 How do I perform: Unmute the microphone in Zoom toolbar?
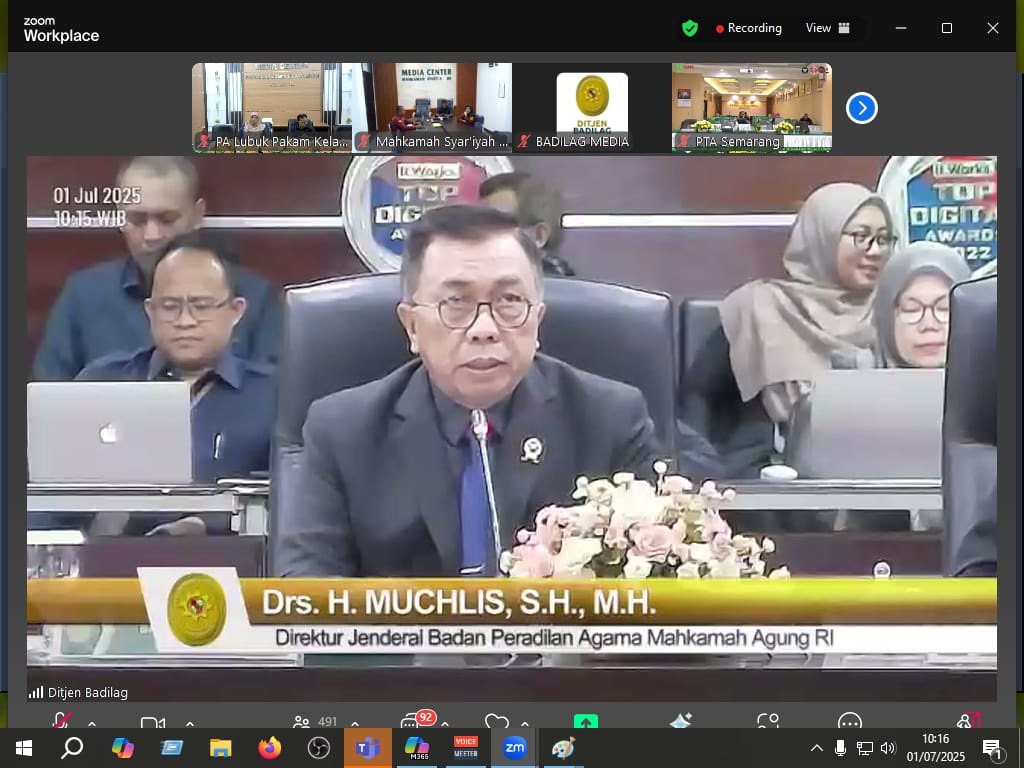point(62,721)
